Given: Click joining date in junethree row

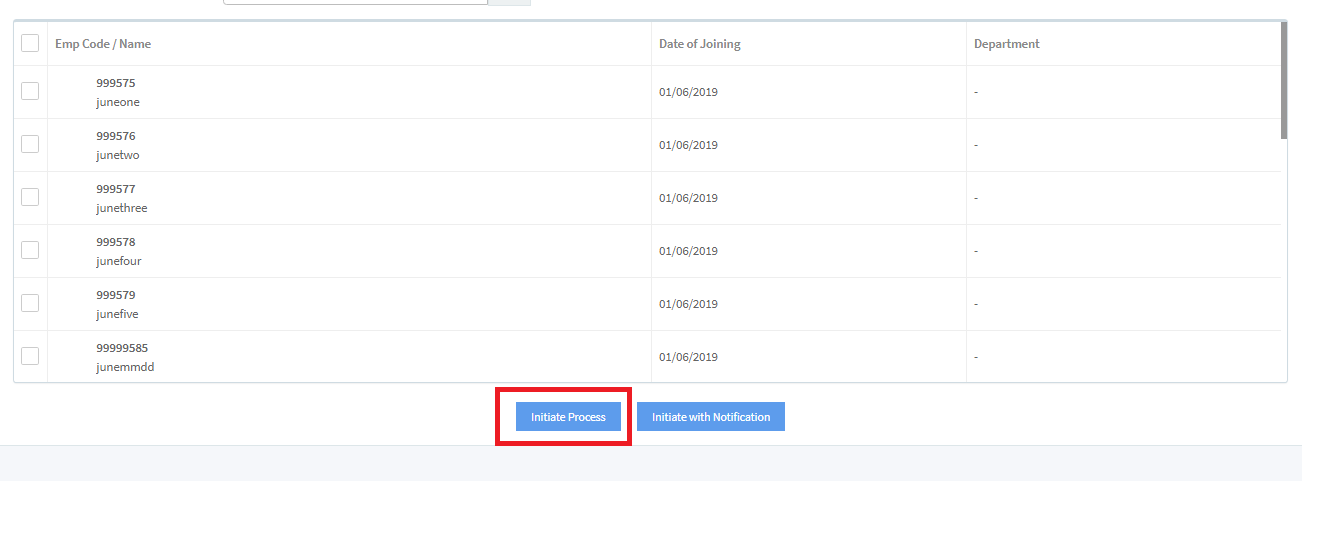Looking at the screenshot, I should coord(688,198).
